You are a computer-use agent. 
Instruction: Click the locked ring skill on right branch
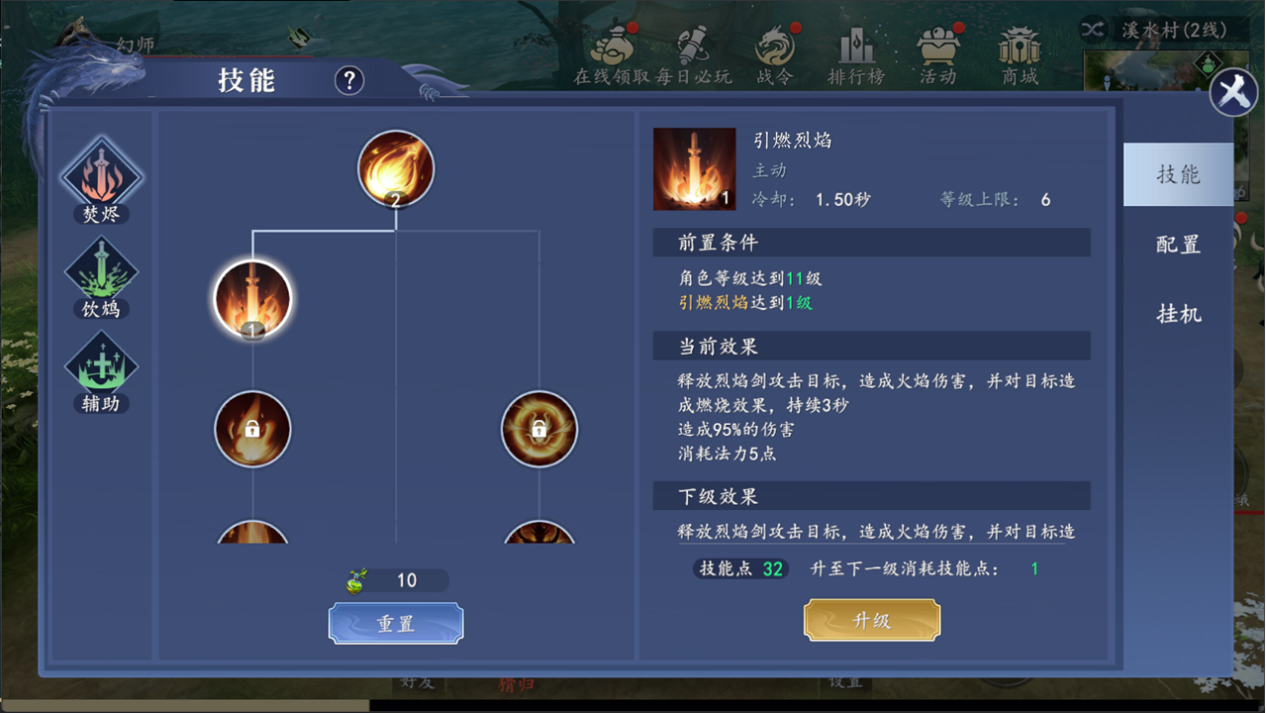tap(539, 429)
